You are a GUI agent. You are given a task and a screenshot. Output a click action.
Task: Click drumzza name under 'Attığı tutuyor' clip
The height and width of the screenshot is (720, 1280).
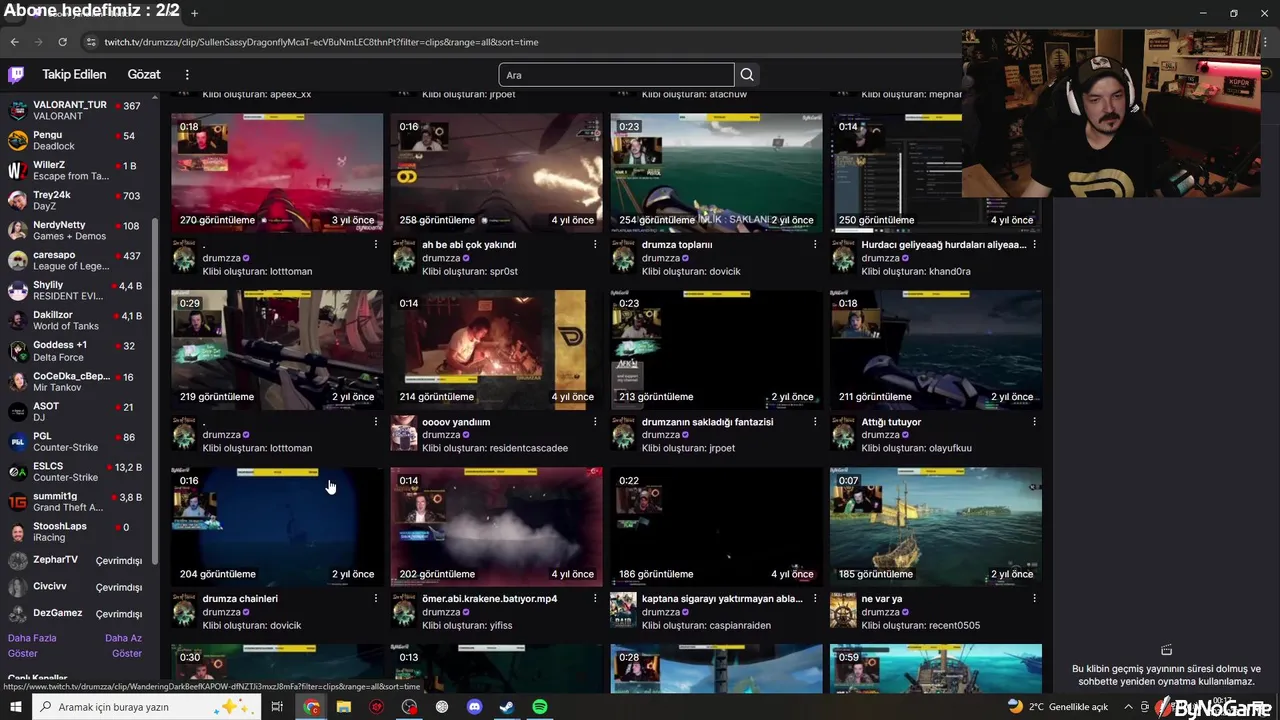(881, 435)
